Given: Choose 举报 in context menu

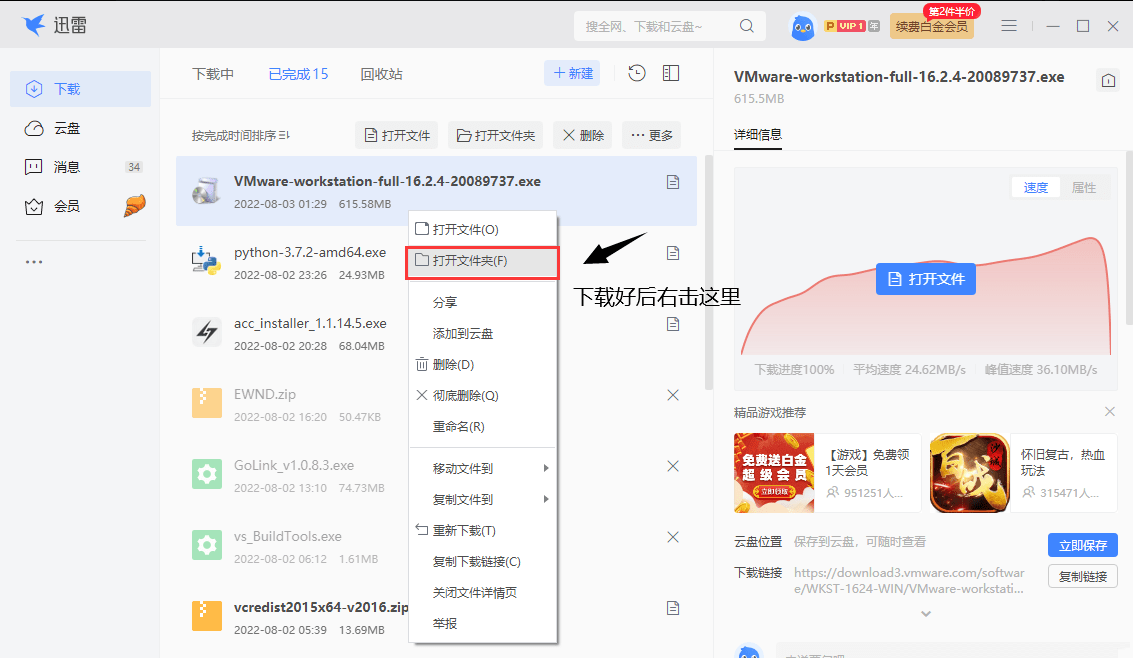Looking at the screenshot, I should (x=483, y=623).
